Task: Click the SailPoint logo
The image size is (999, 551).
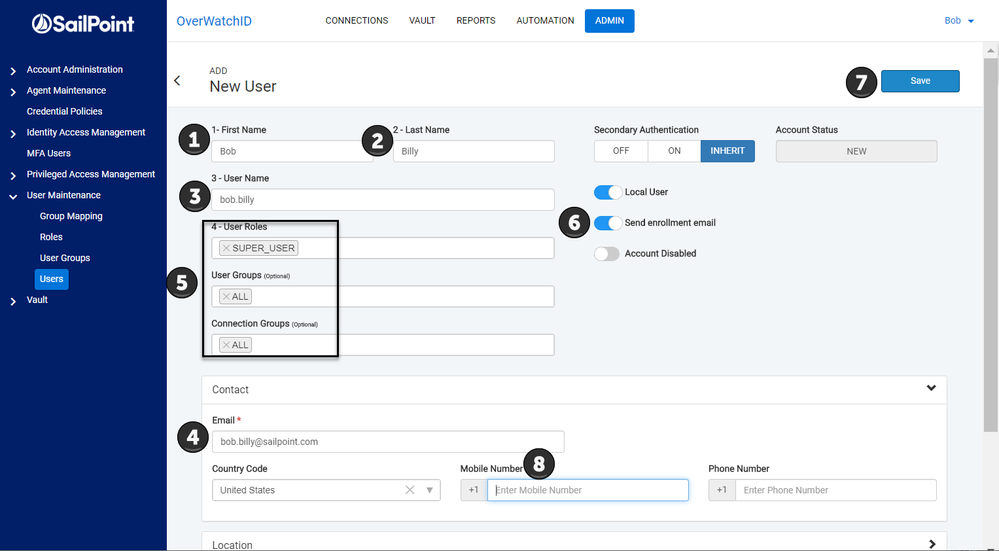Action: [x=82, y=22]
